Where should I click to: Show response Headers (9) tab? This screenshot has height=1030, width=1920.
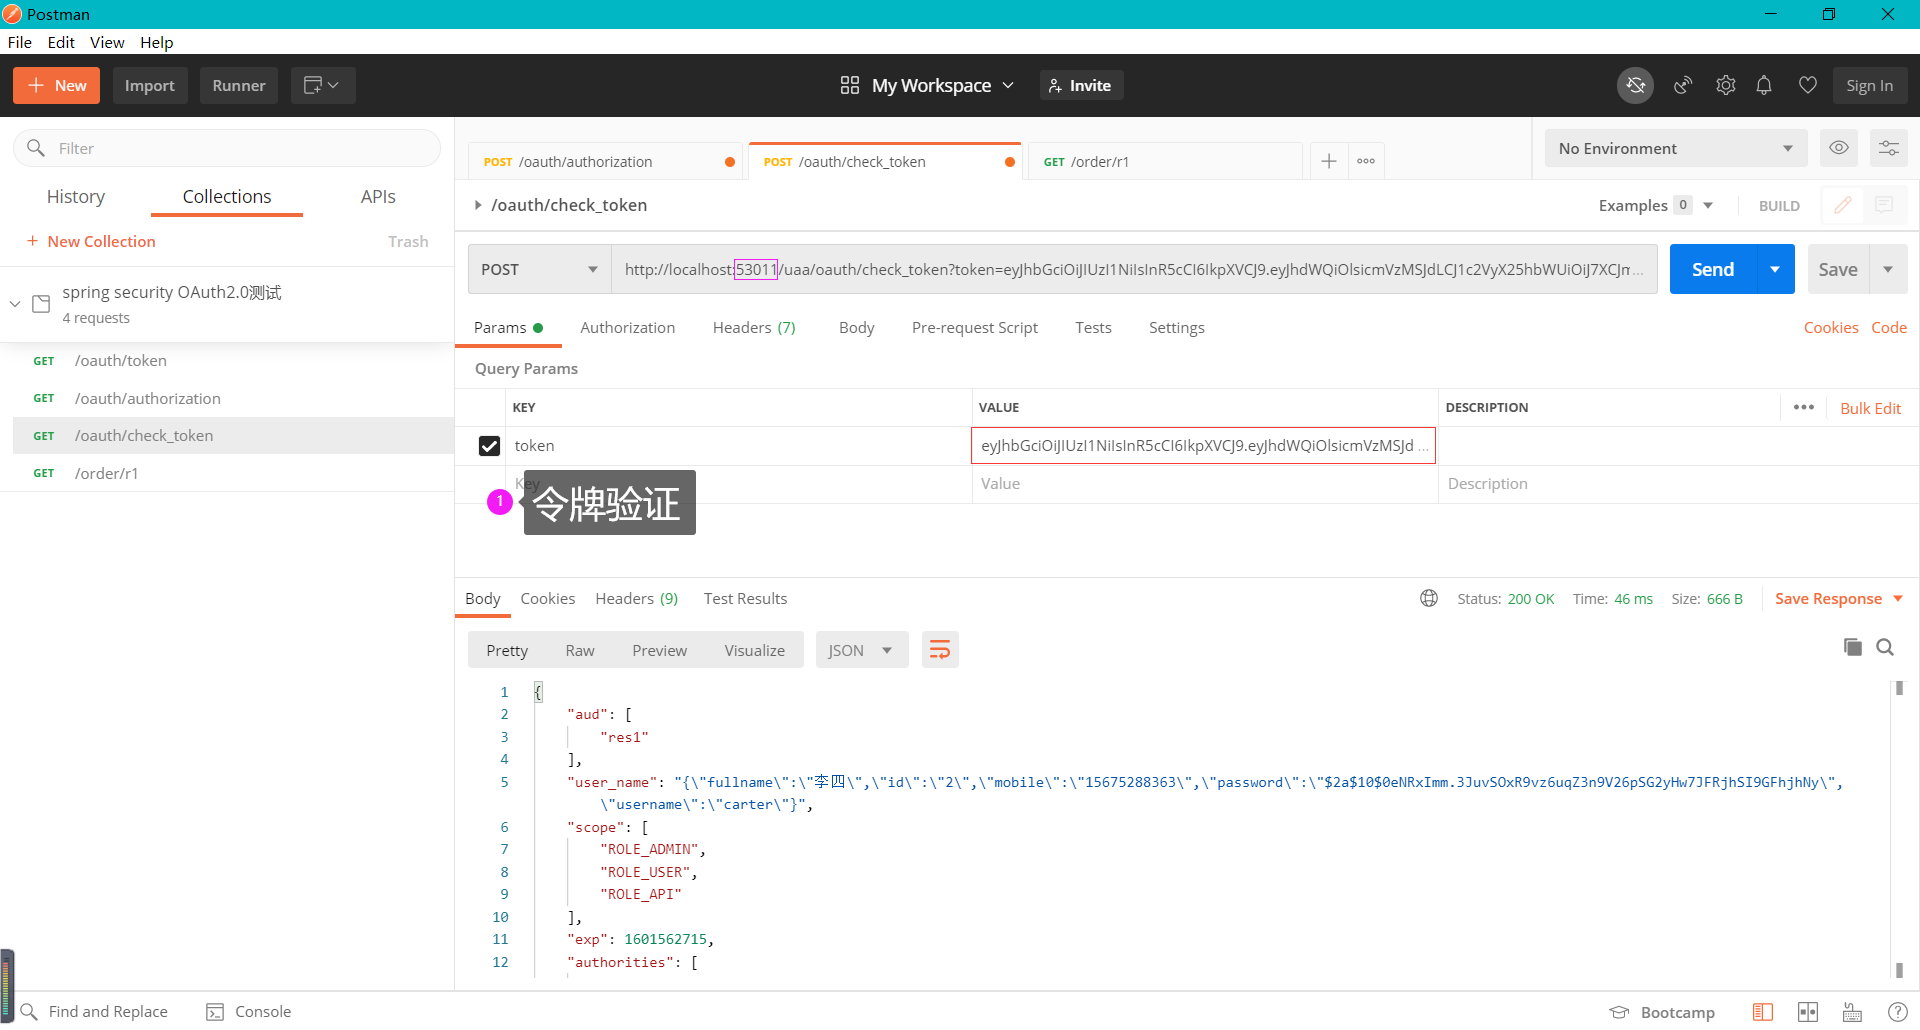point(637,598)
